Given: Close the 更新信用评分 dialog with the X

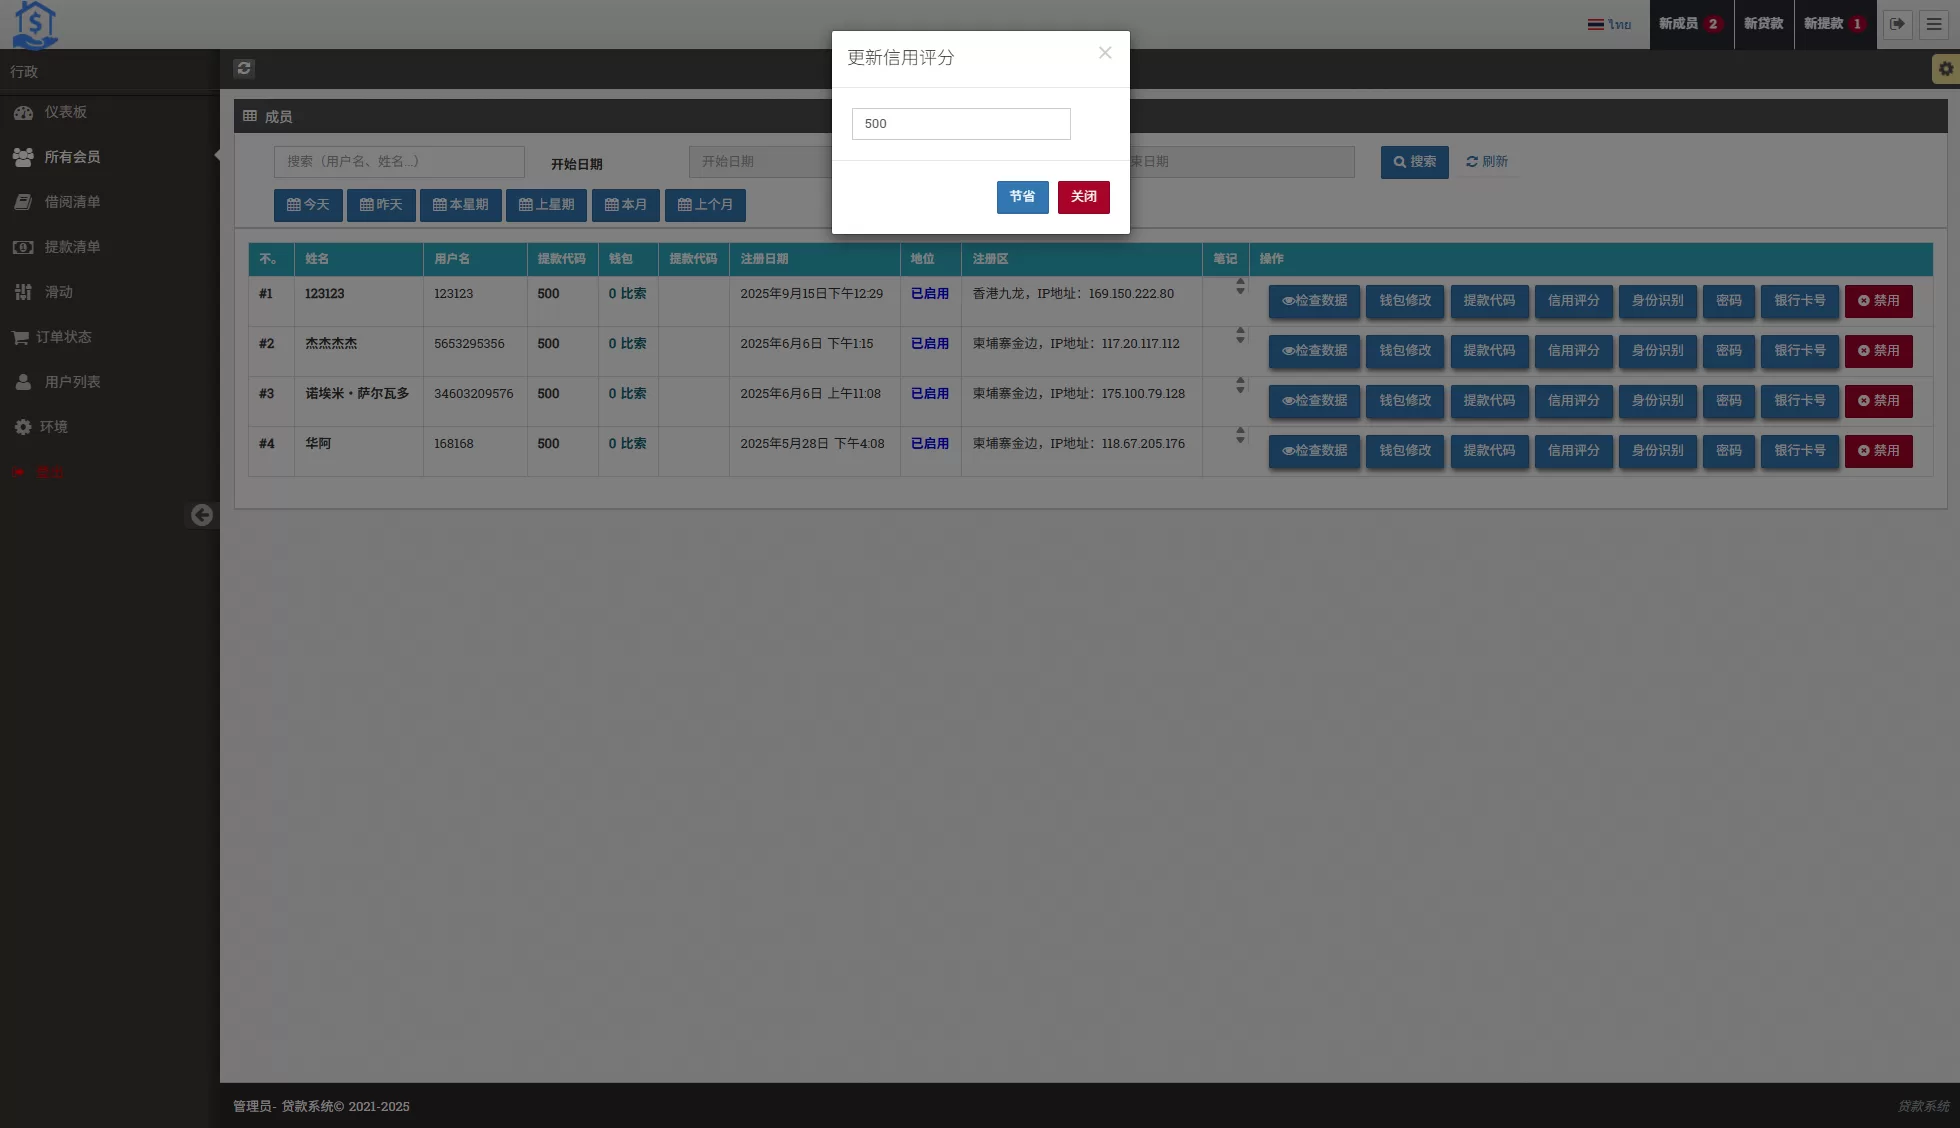Looking at the screenshot, I should (1105, 53).
